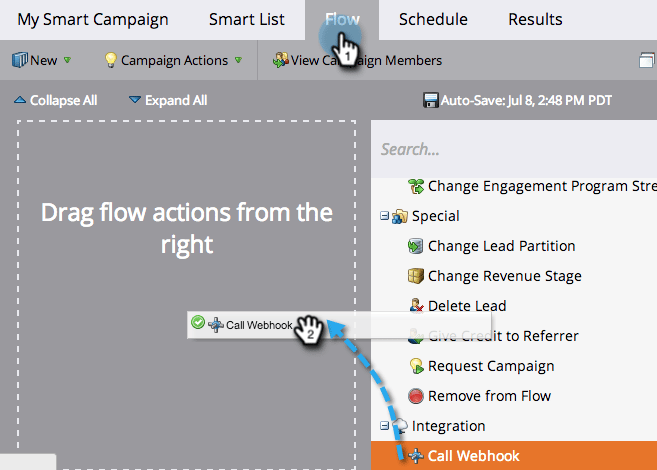Click the red Remove from Flow icon

pyautogui.click(x=416, y=396)
